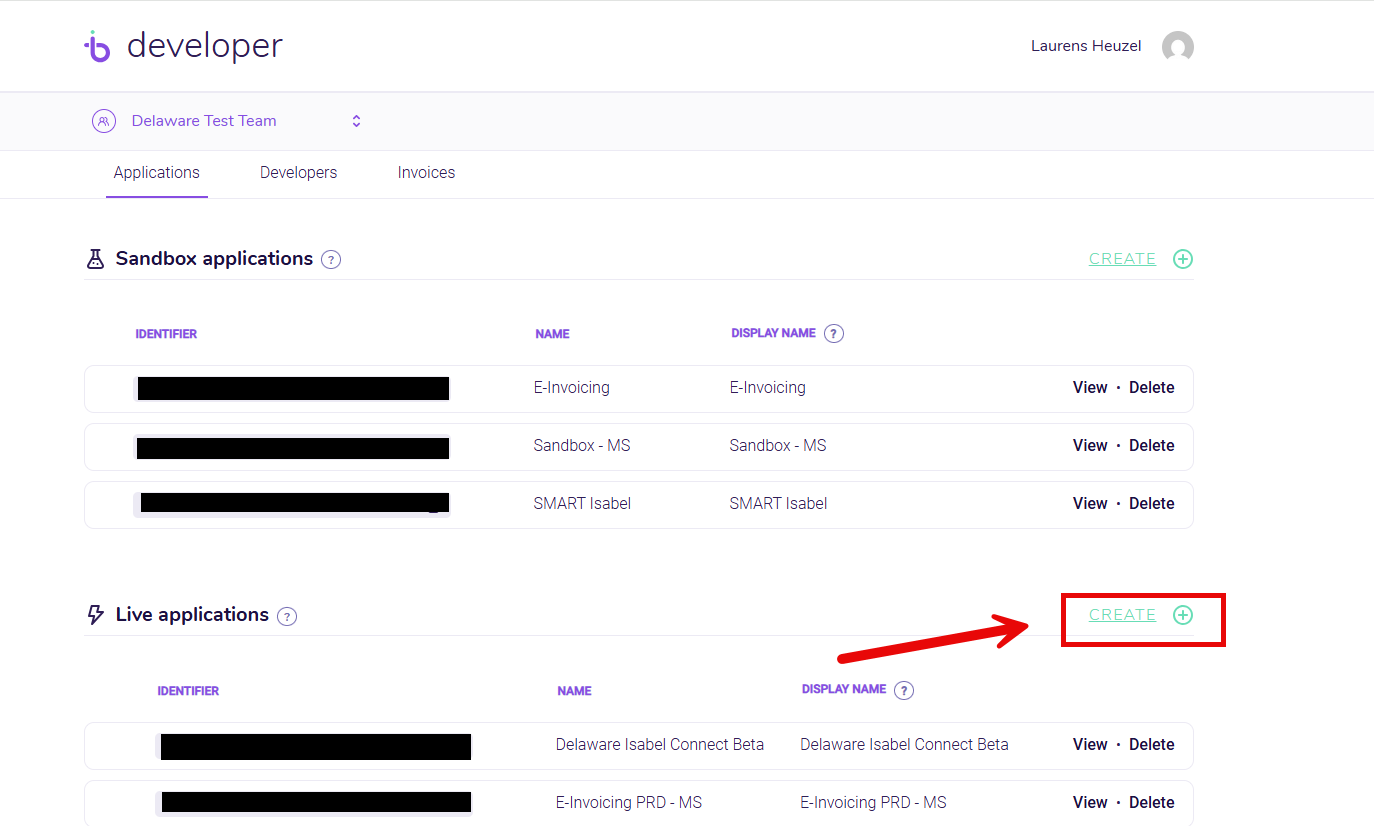Show help for Sandbox Display Name column
Viewport: 1374px width, 826px height.
point(834,334)
